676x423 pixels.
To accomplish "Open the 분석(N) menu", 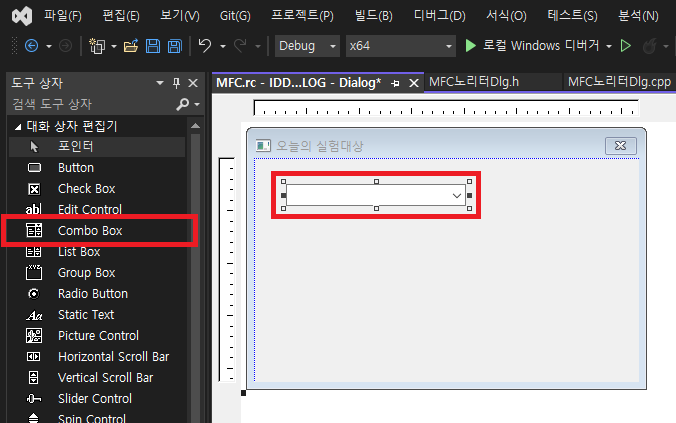I will [x=638, y=16].
